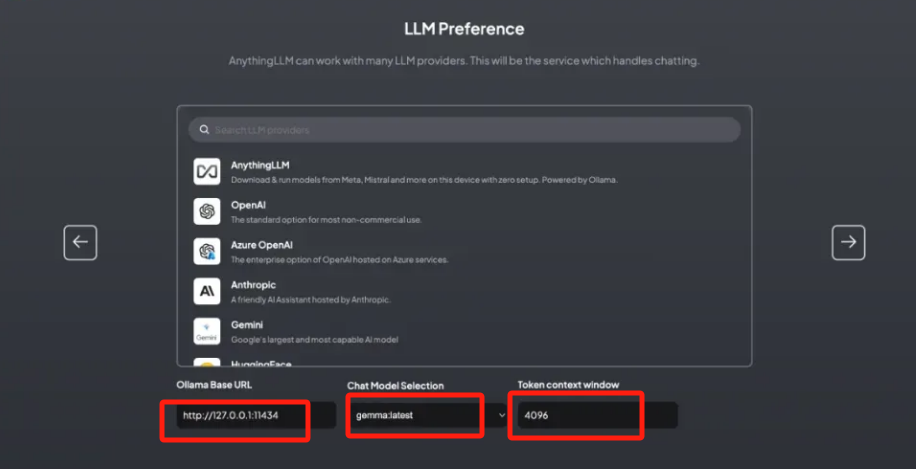Click the OpenAI description 'standard option' text
Image resolution: width=916 pixels, height=469 pixels.
[326, 220]
